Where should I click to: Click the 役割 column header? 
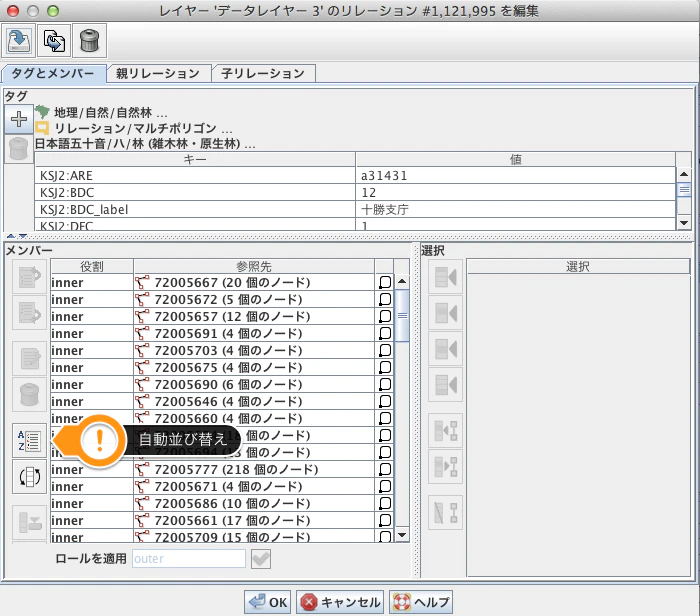[x=92, y=266]
